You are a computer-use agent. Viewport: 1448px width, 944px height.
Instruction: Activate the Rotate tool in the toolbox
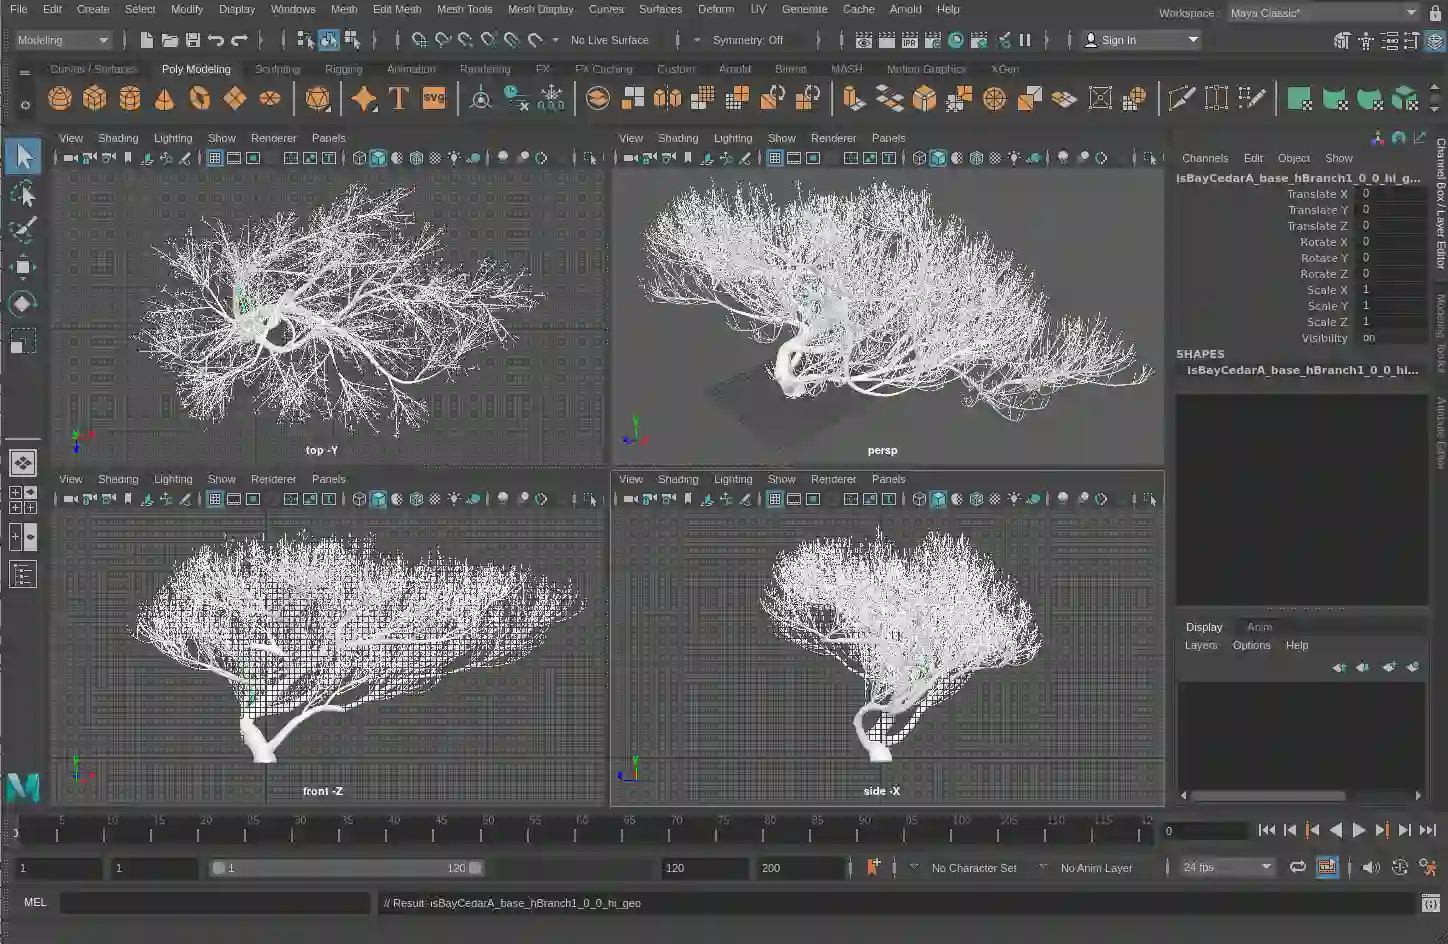click(x=23, y=304)
